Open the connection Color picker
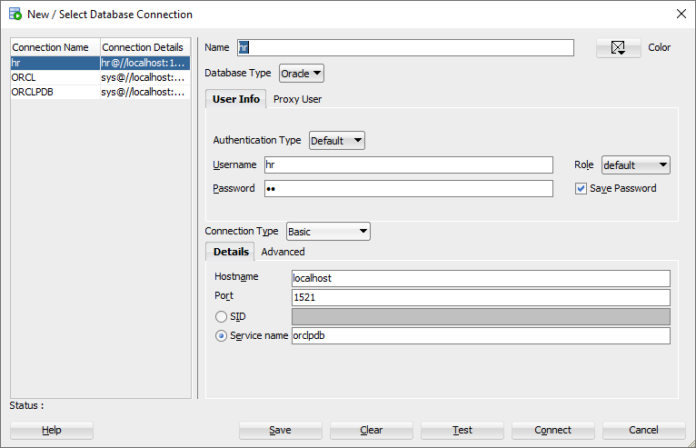Image resolution: width=696 pixels, height=448 pixels. pyautogui.click(x=618, y=48)
